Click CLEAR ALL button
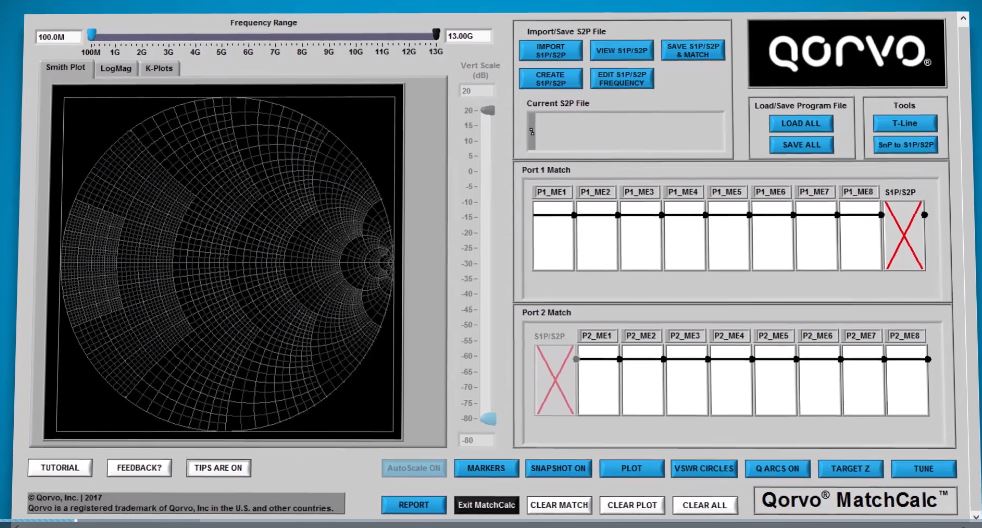Screen dimensions: 982x528 click(x=705, y=505)
